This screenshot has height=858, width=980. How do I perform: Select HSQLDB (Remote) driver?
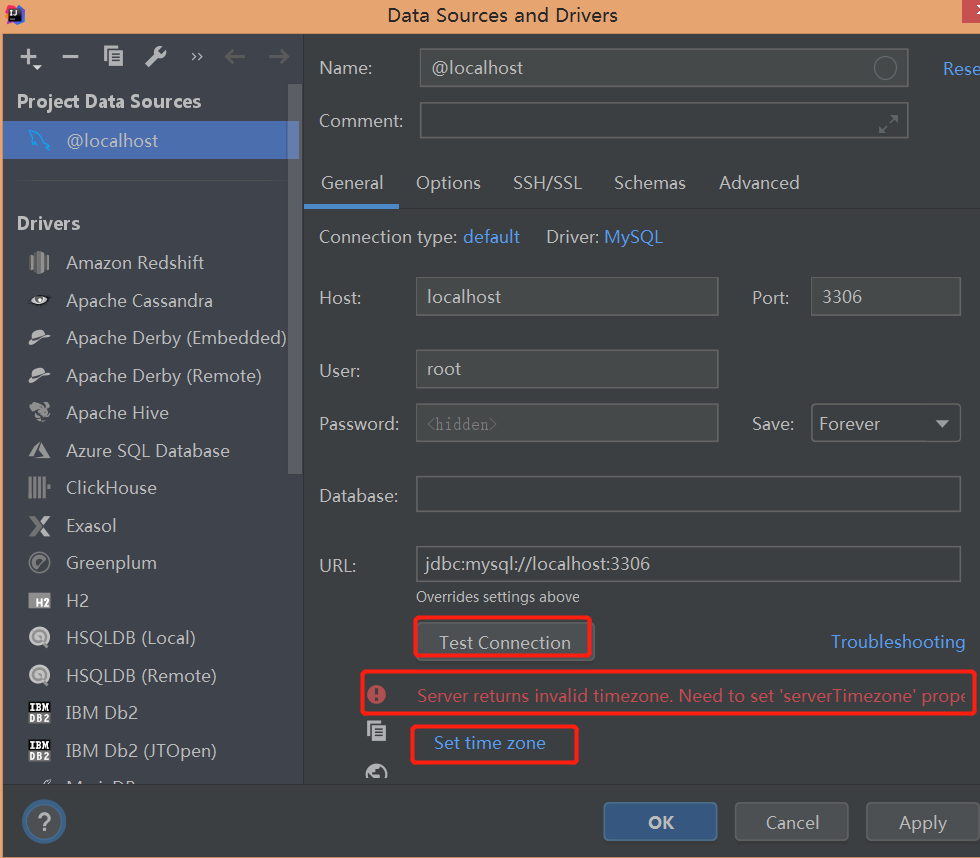(141, 676)
